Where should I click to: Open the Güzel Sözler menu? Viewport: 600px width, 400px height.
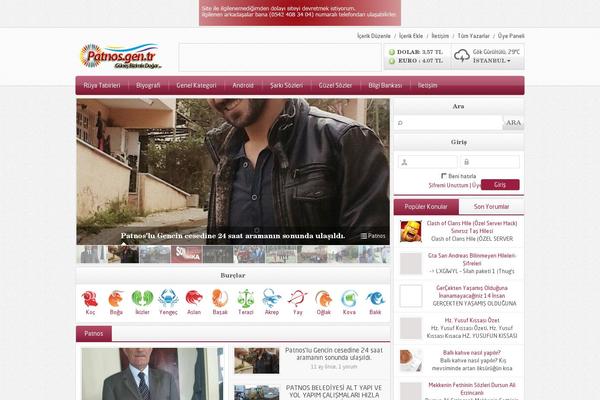(336, 85)
